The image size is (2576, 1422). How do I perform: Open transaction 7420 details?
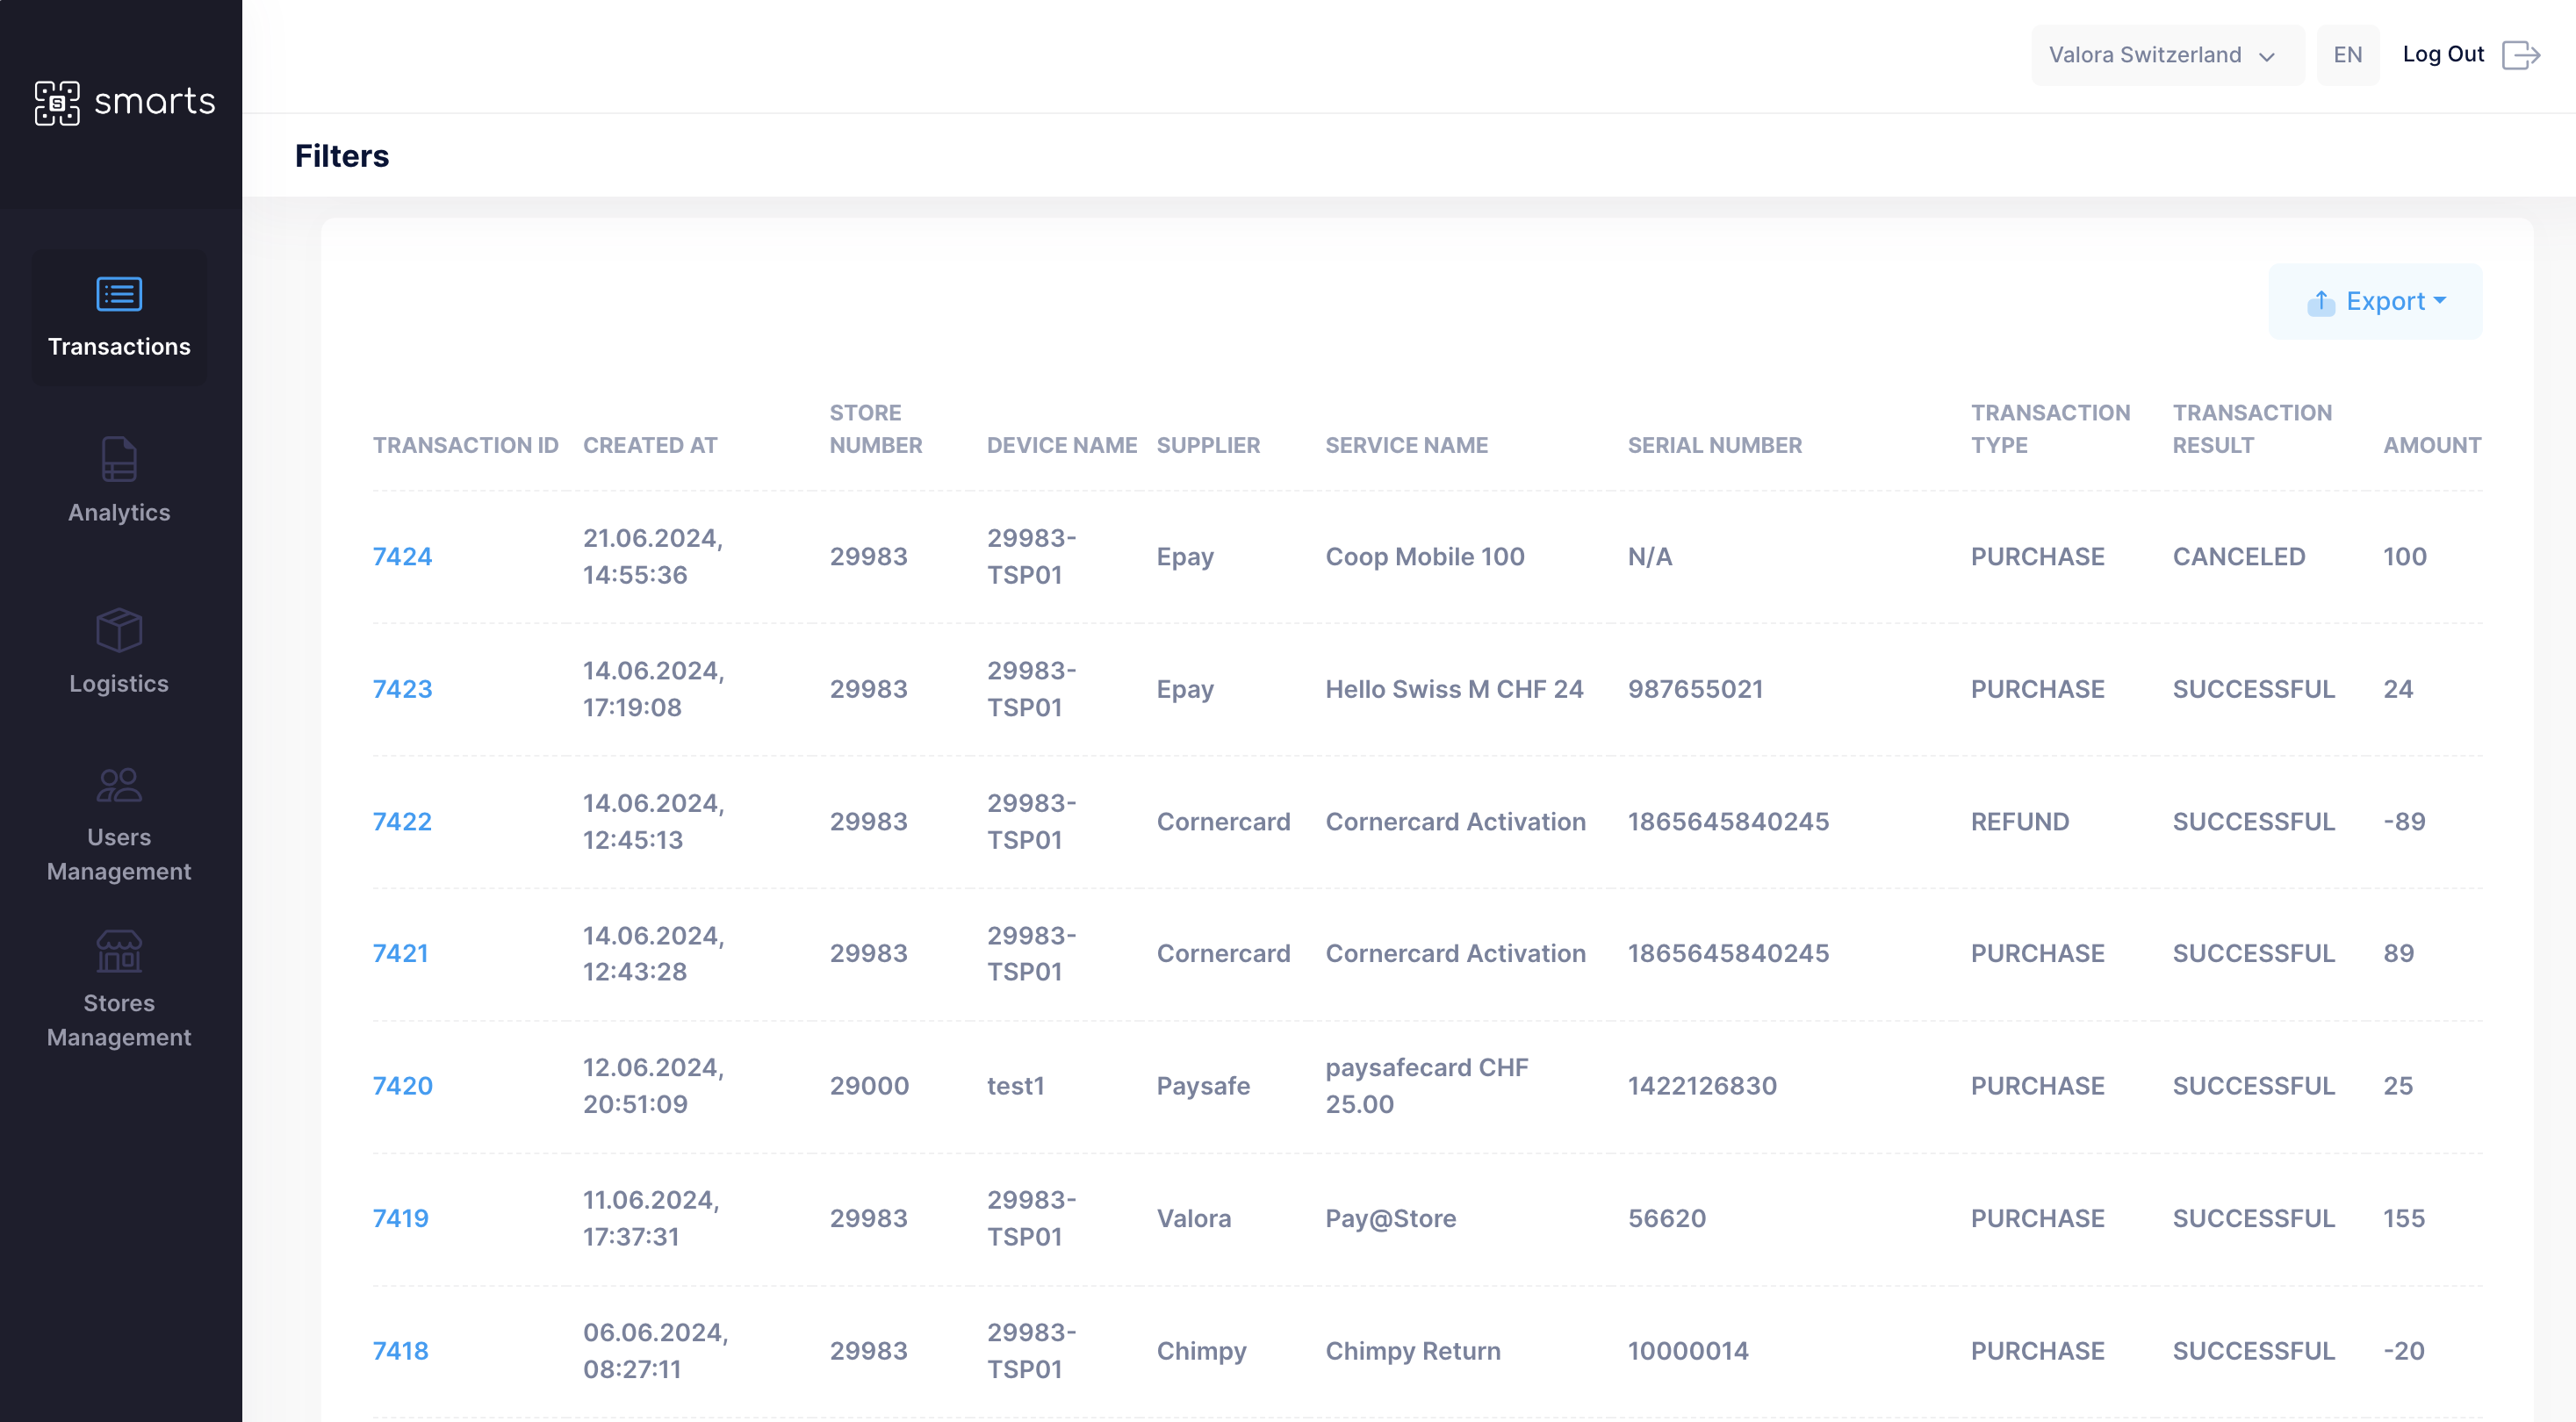tap(402, 1086)
